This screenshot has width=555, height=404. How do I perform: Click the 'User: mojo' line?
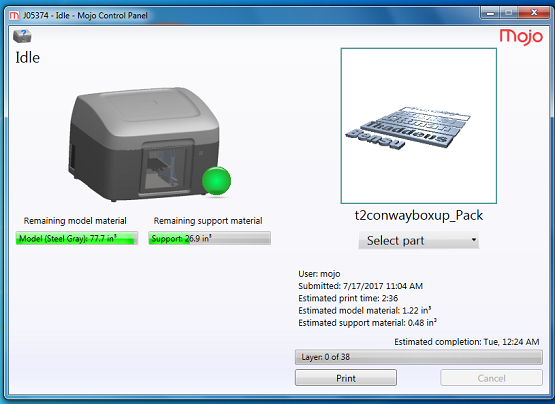[319, 274]
